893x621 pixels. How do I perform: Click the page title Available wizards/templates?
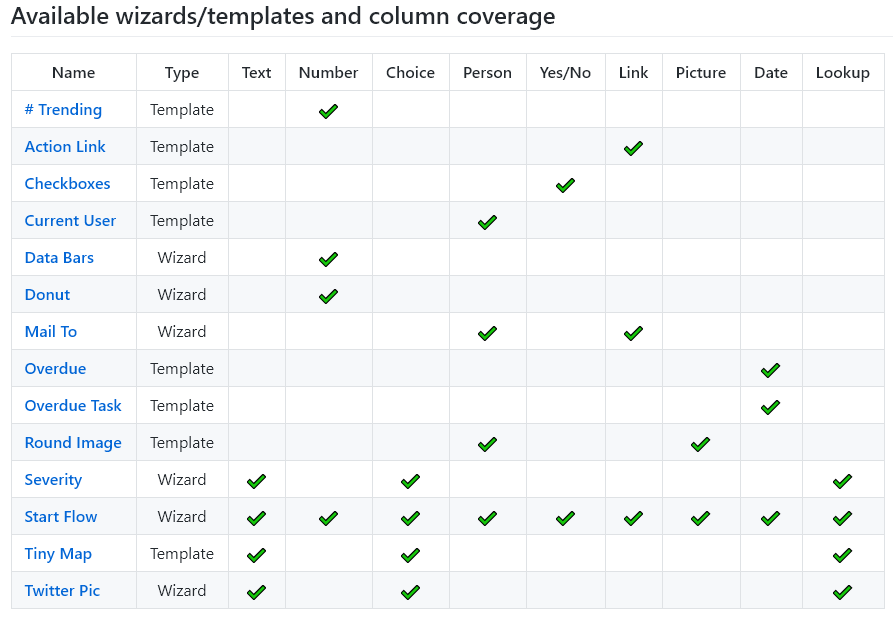[282, 16]
